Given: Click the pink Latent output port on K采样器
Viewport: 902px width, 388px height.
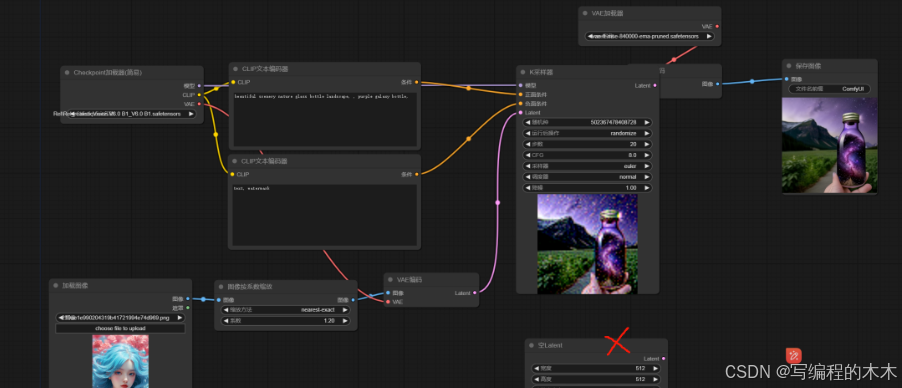Looking at the screenshot, I should click(x=655, y=85).
